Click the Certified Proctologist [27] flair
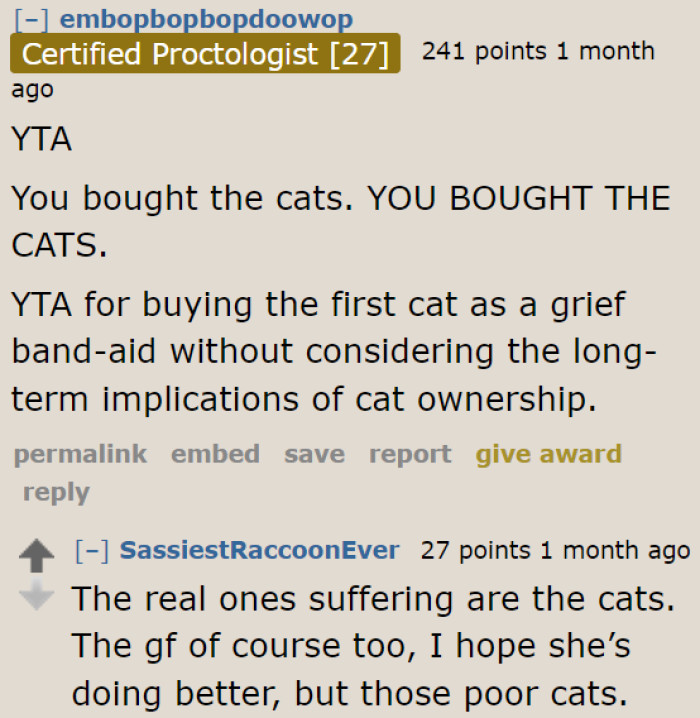 pos(205,53)
